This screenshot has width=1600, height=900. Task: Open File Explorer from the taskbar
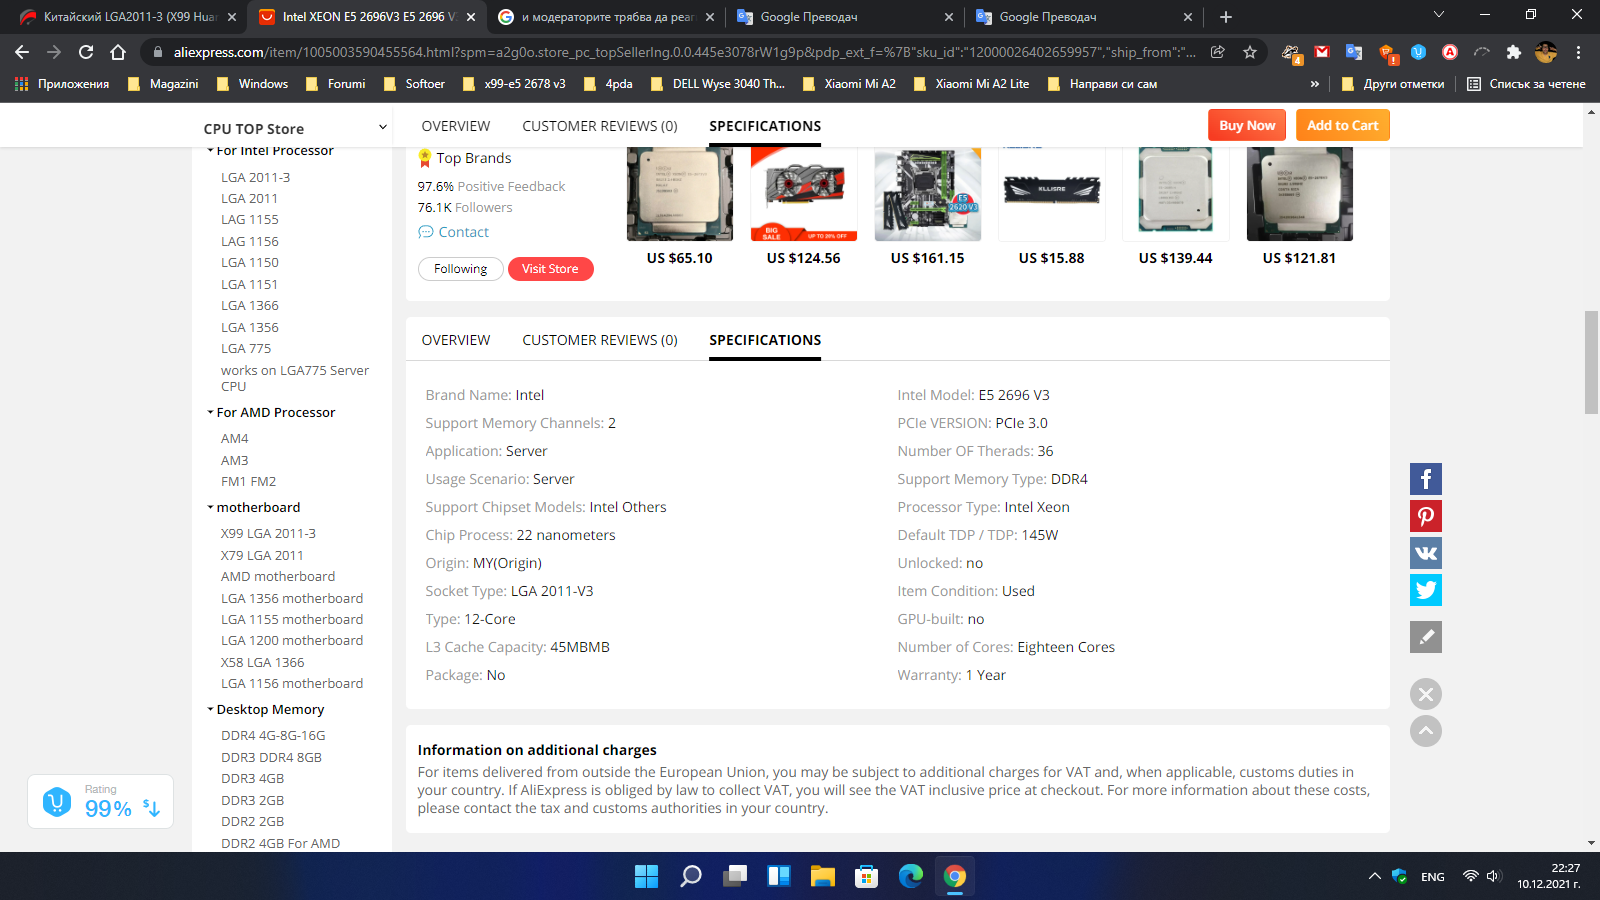coord(823,877)
